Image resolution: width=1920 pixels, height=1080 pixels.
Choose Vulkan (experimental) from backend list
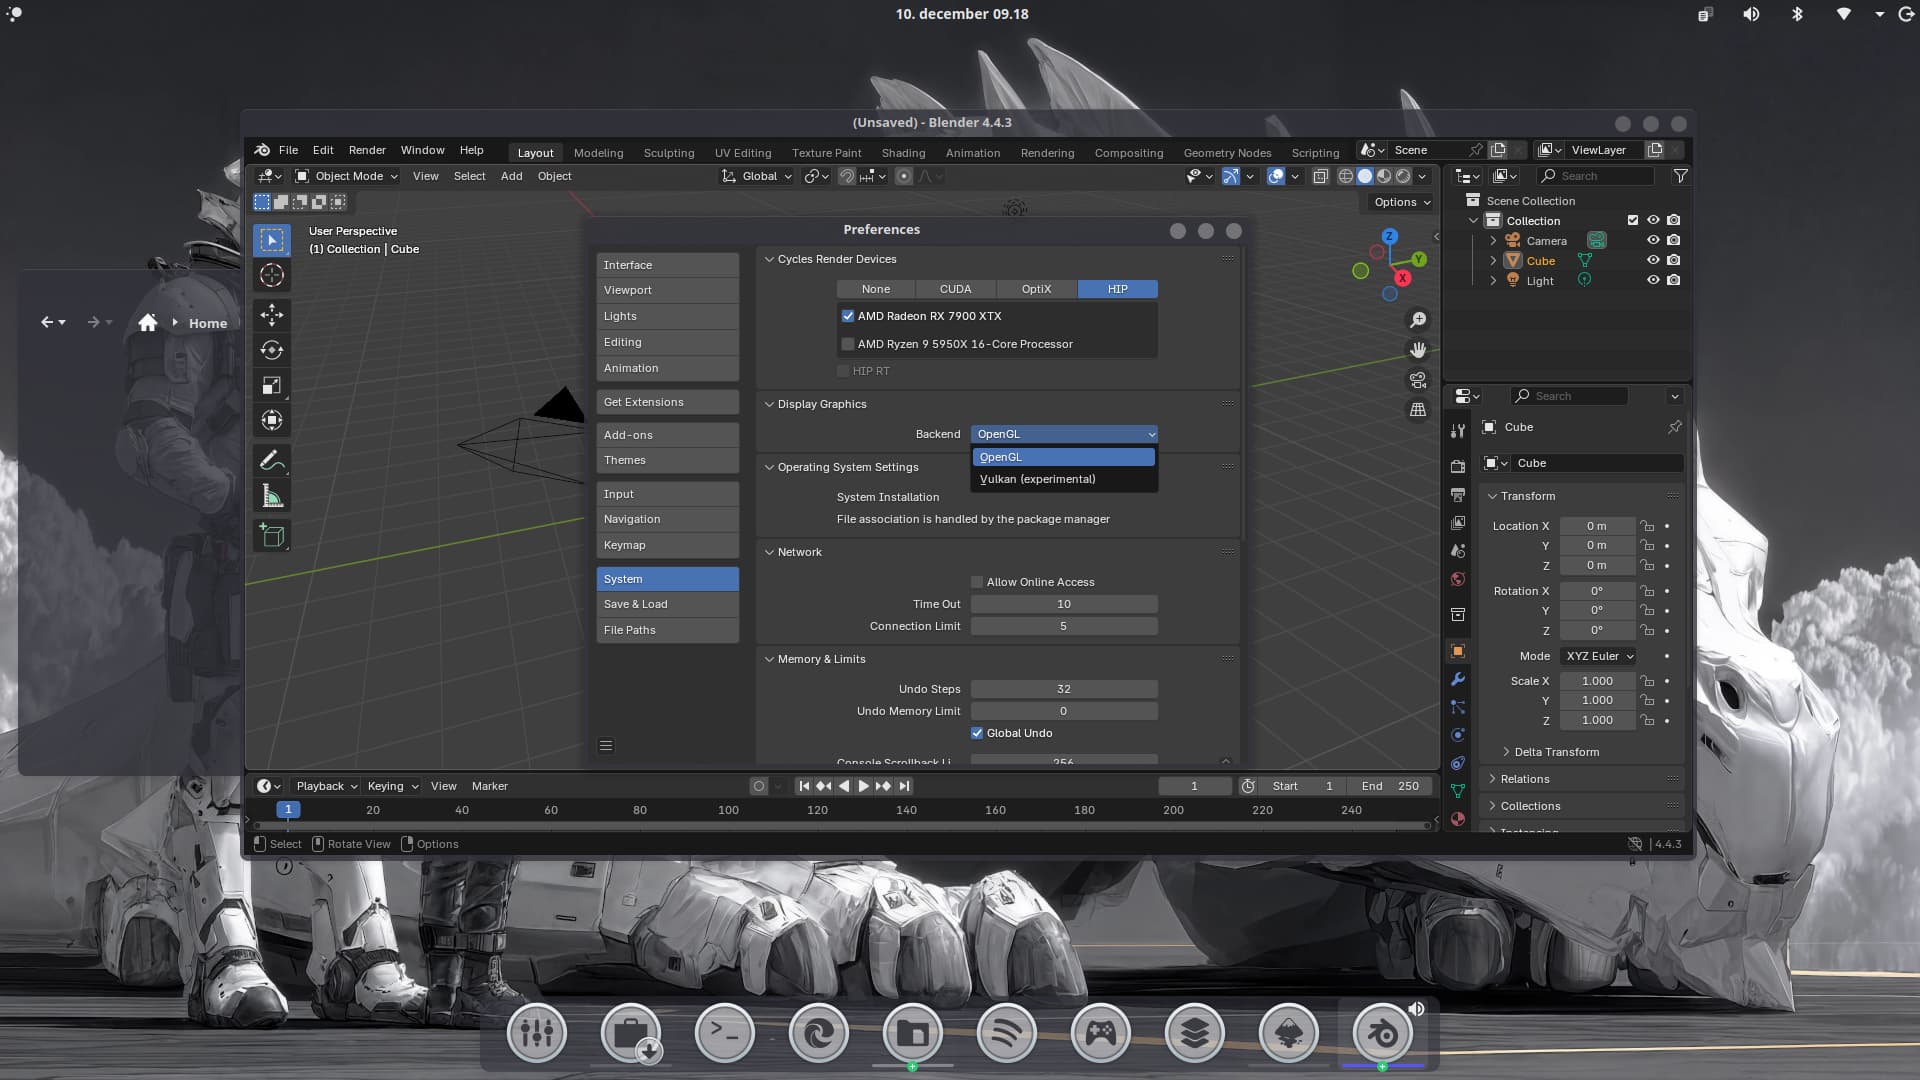(1037, 479)
